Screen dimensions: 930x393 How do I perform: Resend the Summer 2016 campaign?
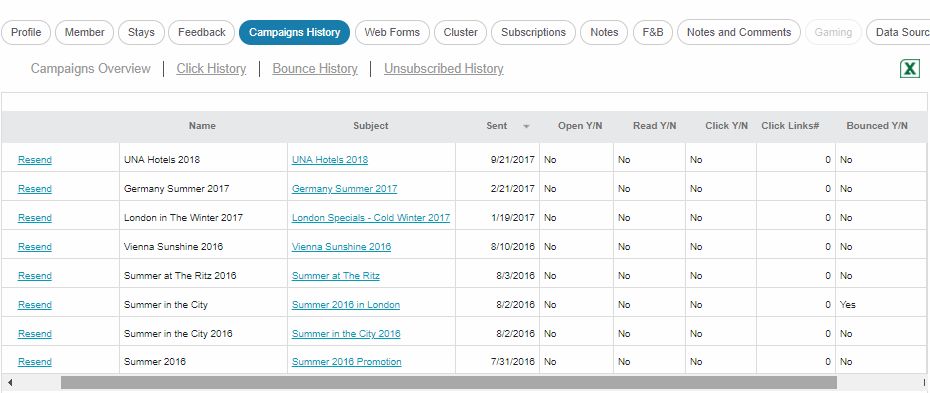point(34,362)
